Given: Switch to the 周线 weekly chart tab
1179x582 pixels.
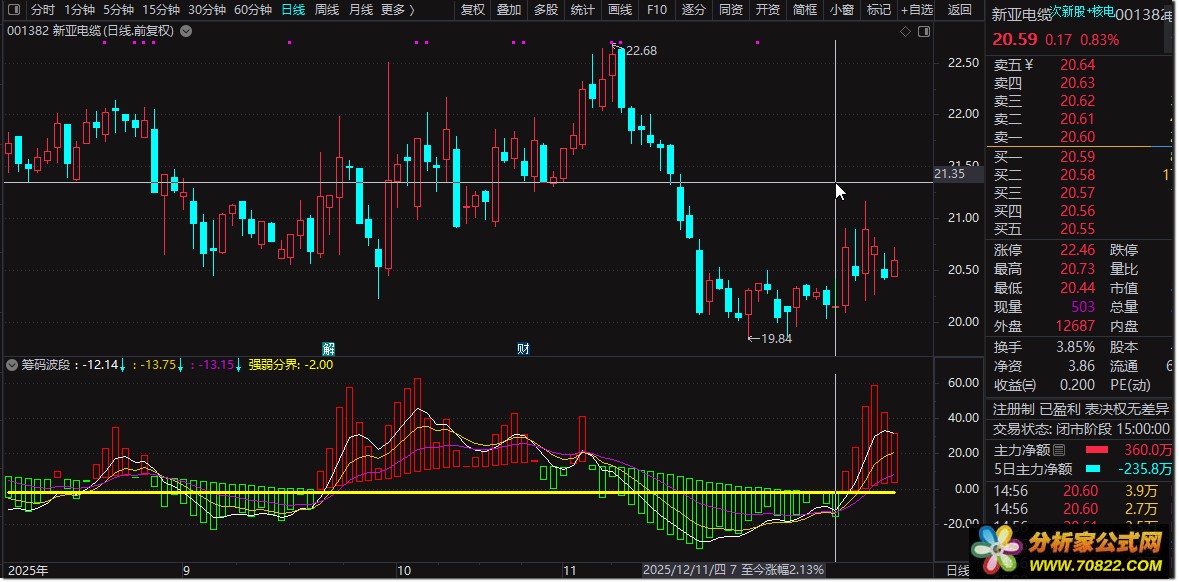Looking at the screenshot, I should coord(327,10).
